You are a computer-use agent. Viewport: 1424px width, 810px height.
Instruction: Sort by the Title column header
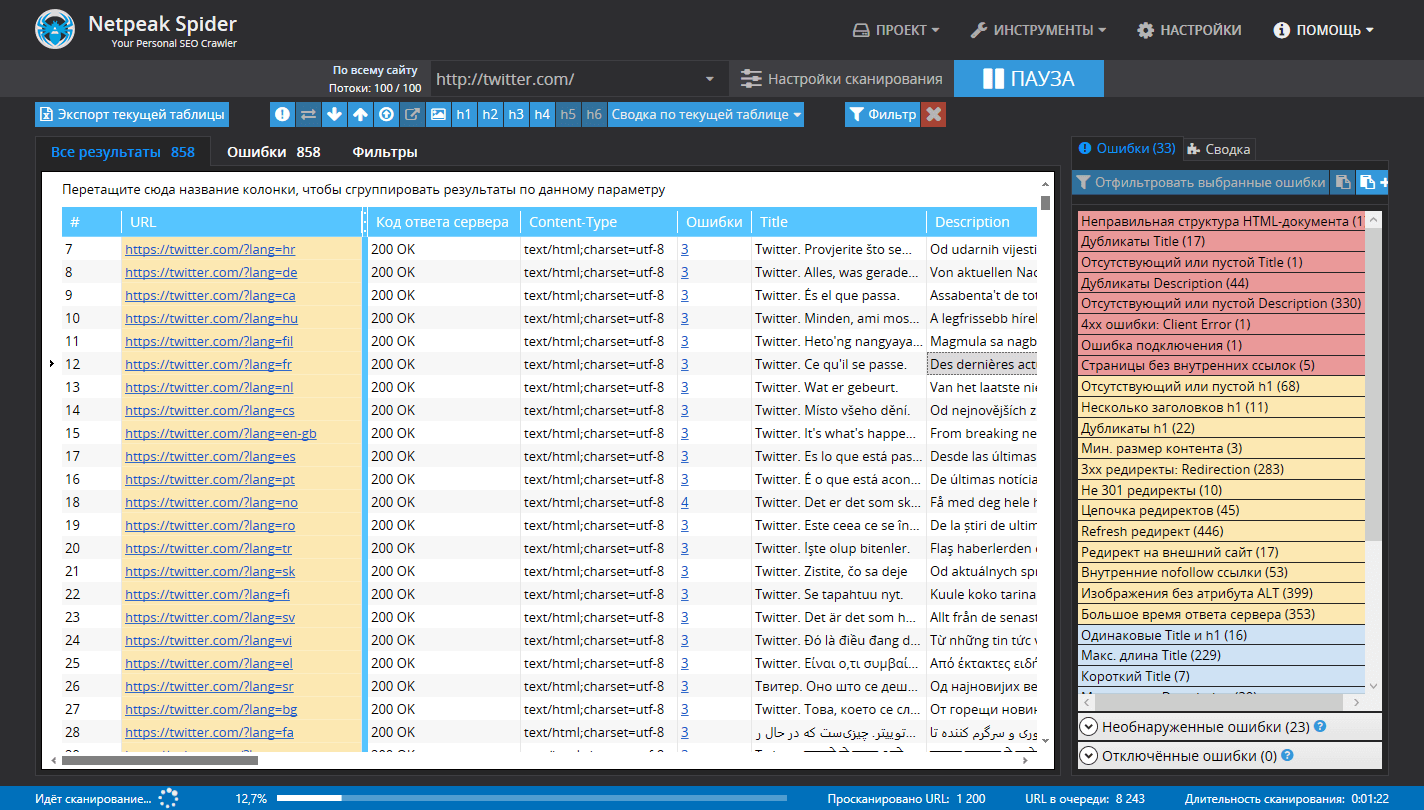(838, 222)
